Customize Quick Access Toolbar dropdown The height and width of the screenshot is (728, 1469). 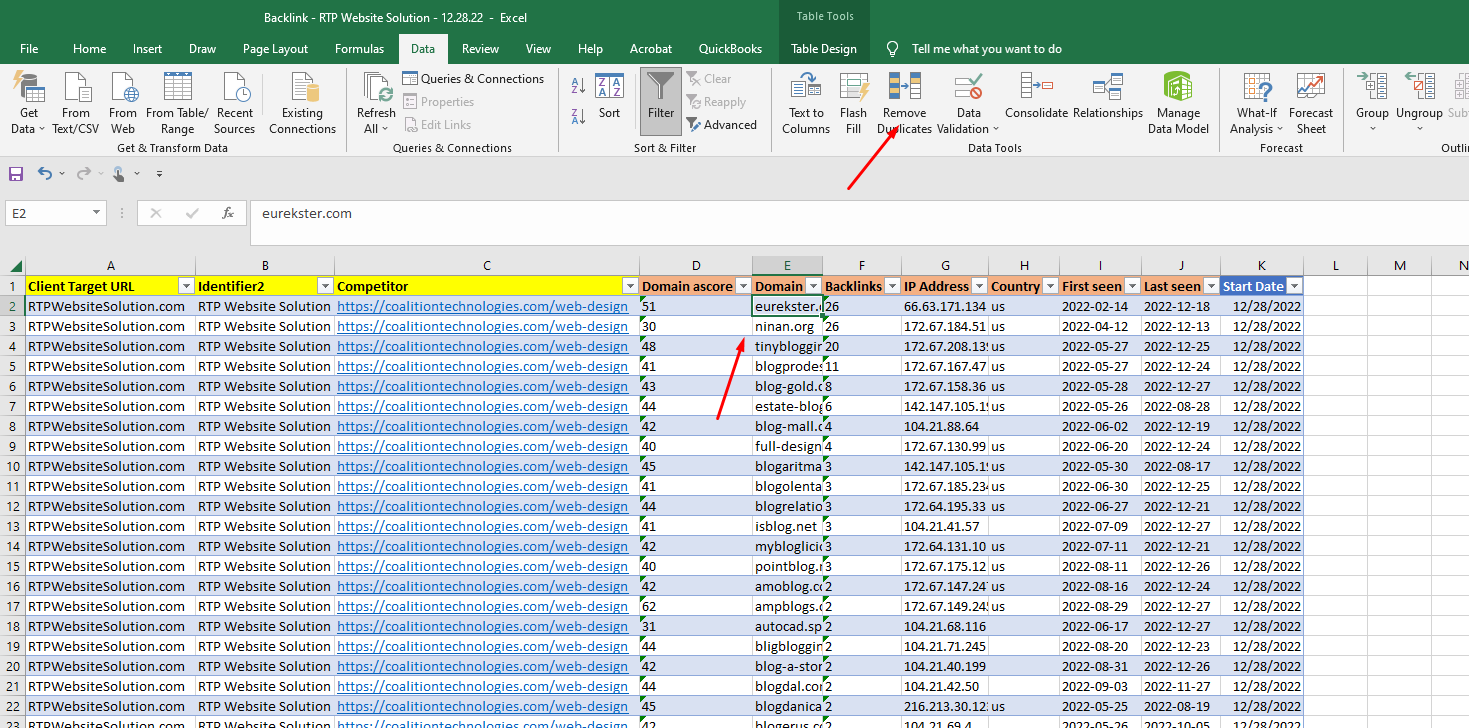[x=159, y=174]
